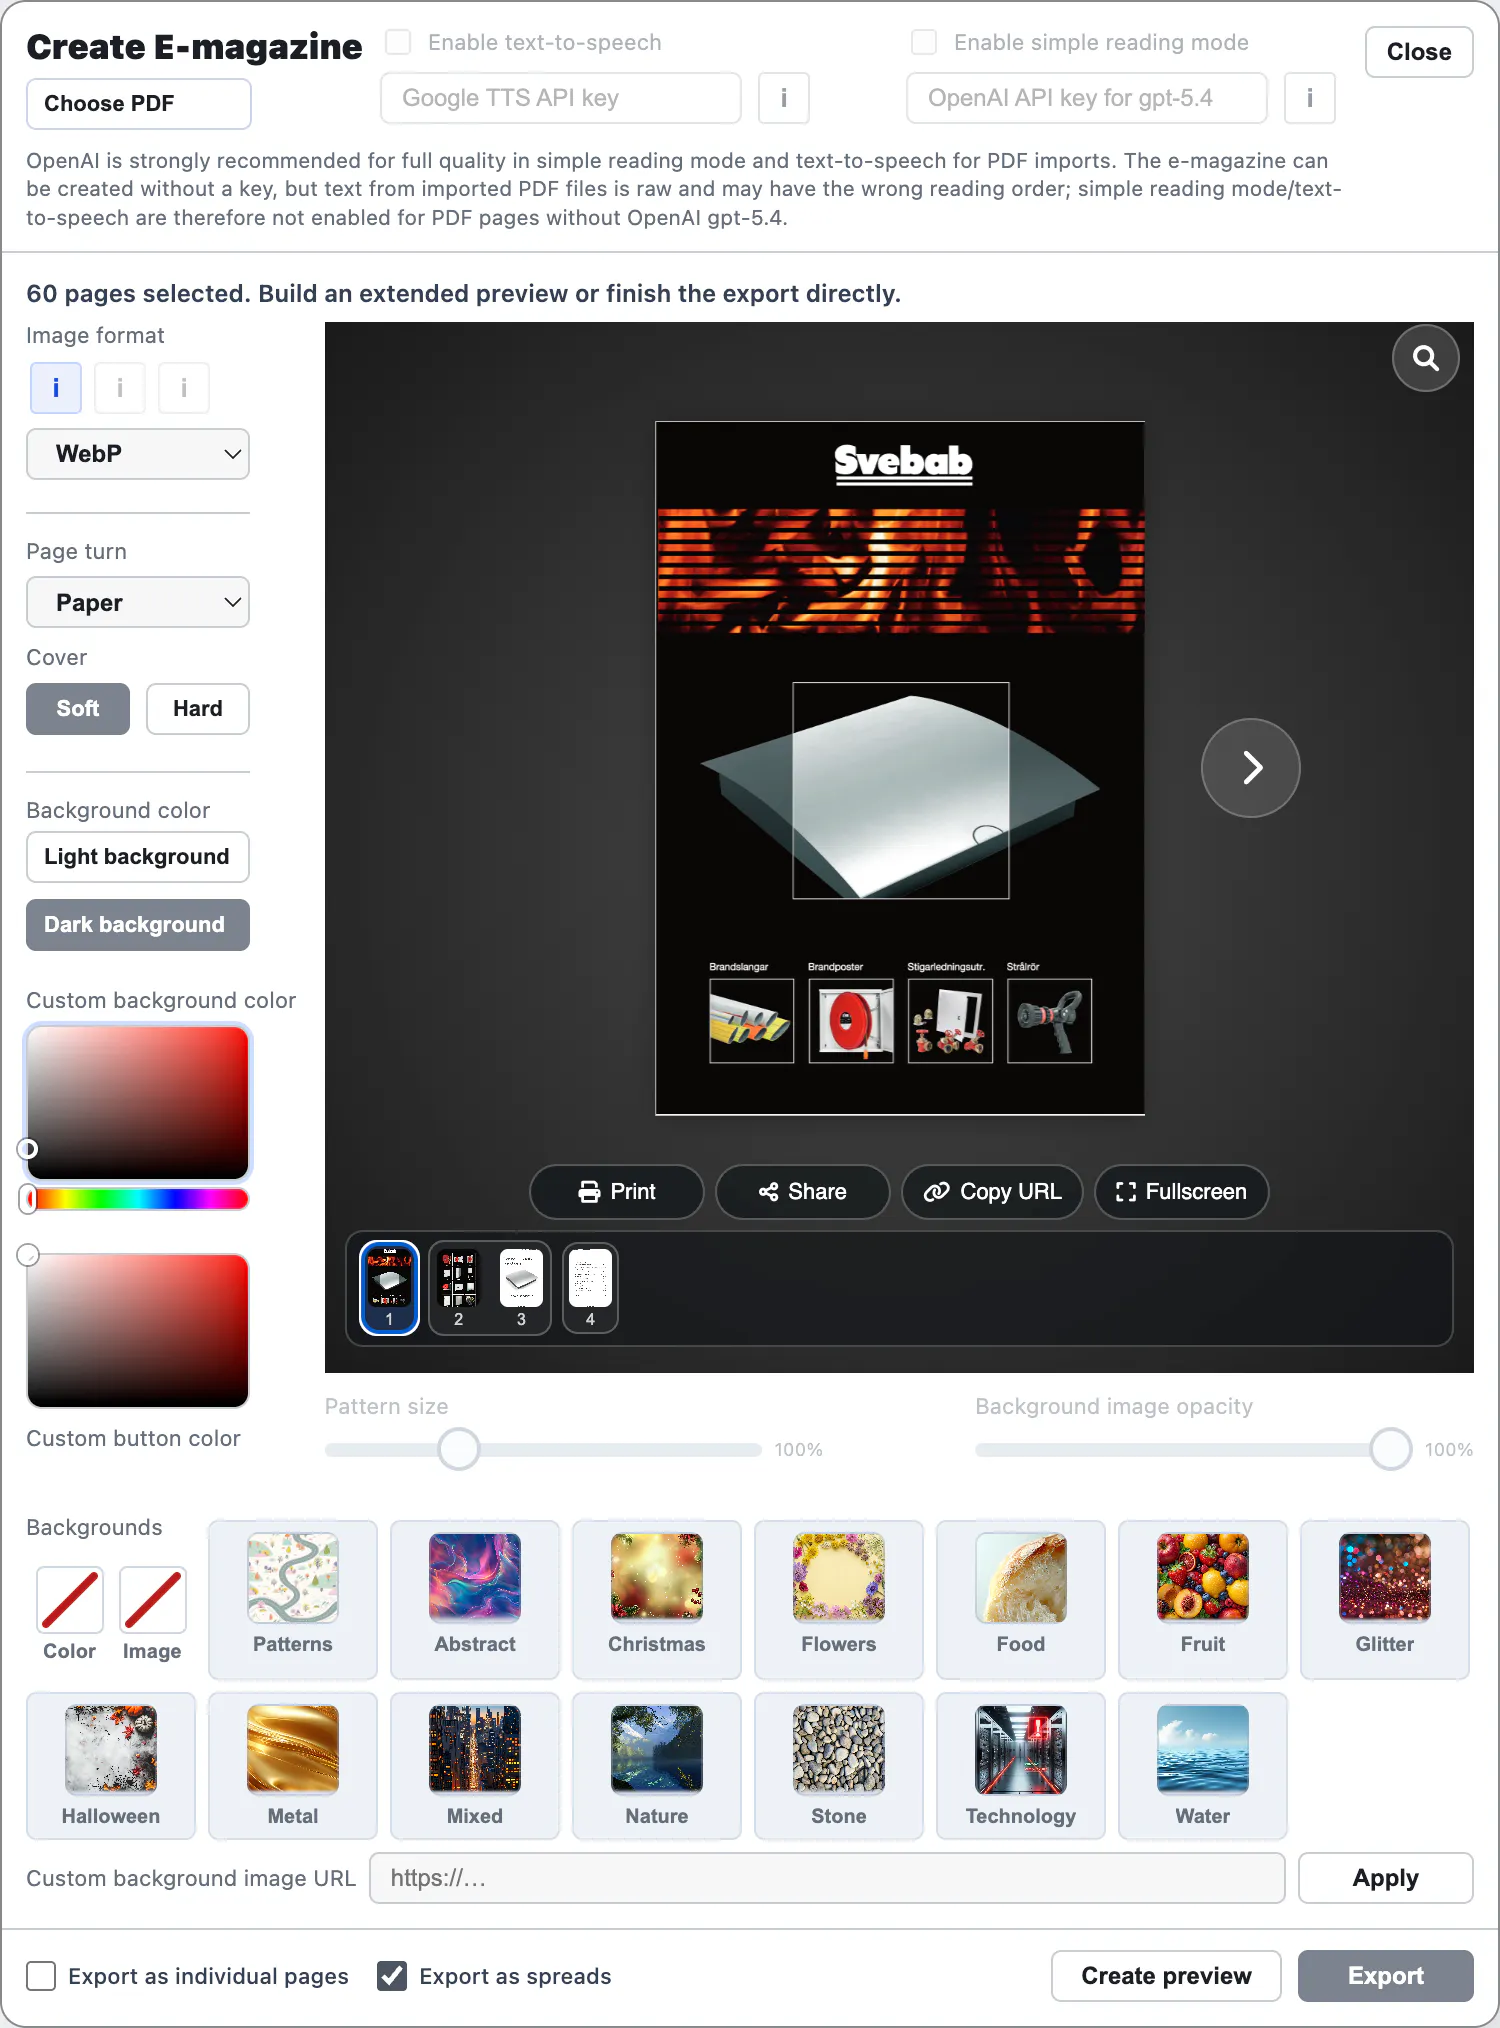Image resolution: width=1500 pixels, height=2028 pixels.
Task: Click the Print button in preview
Action: click(x=617, y=1192)
